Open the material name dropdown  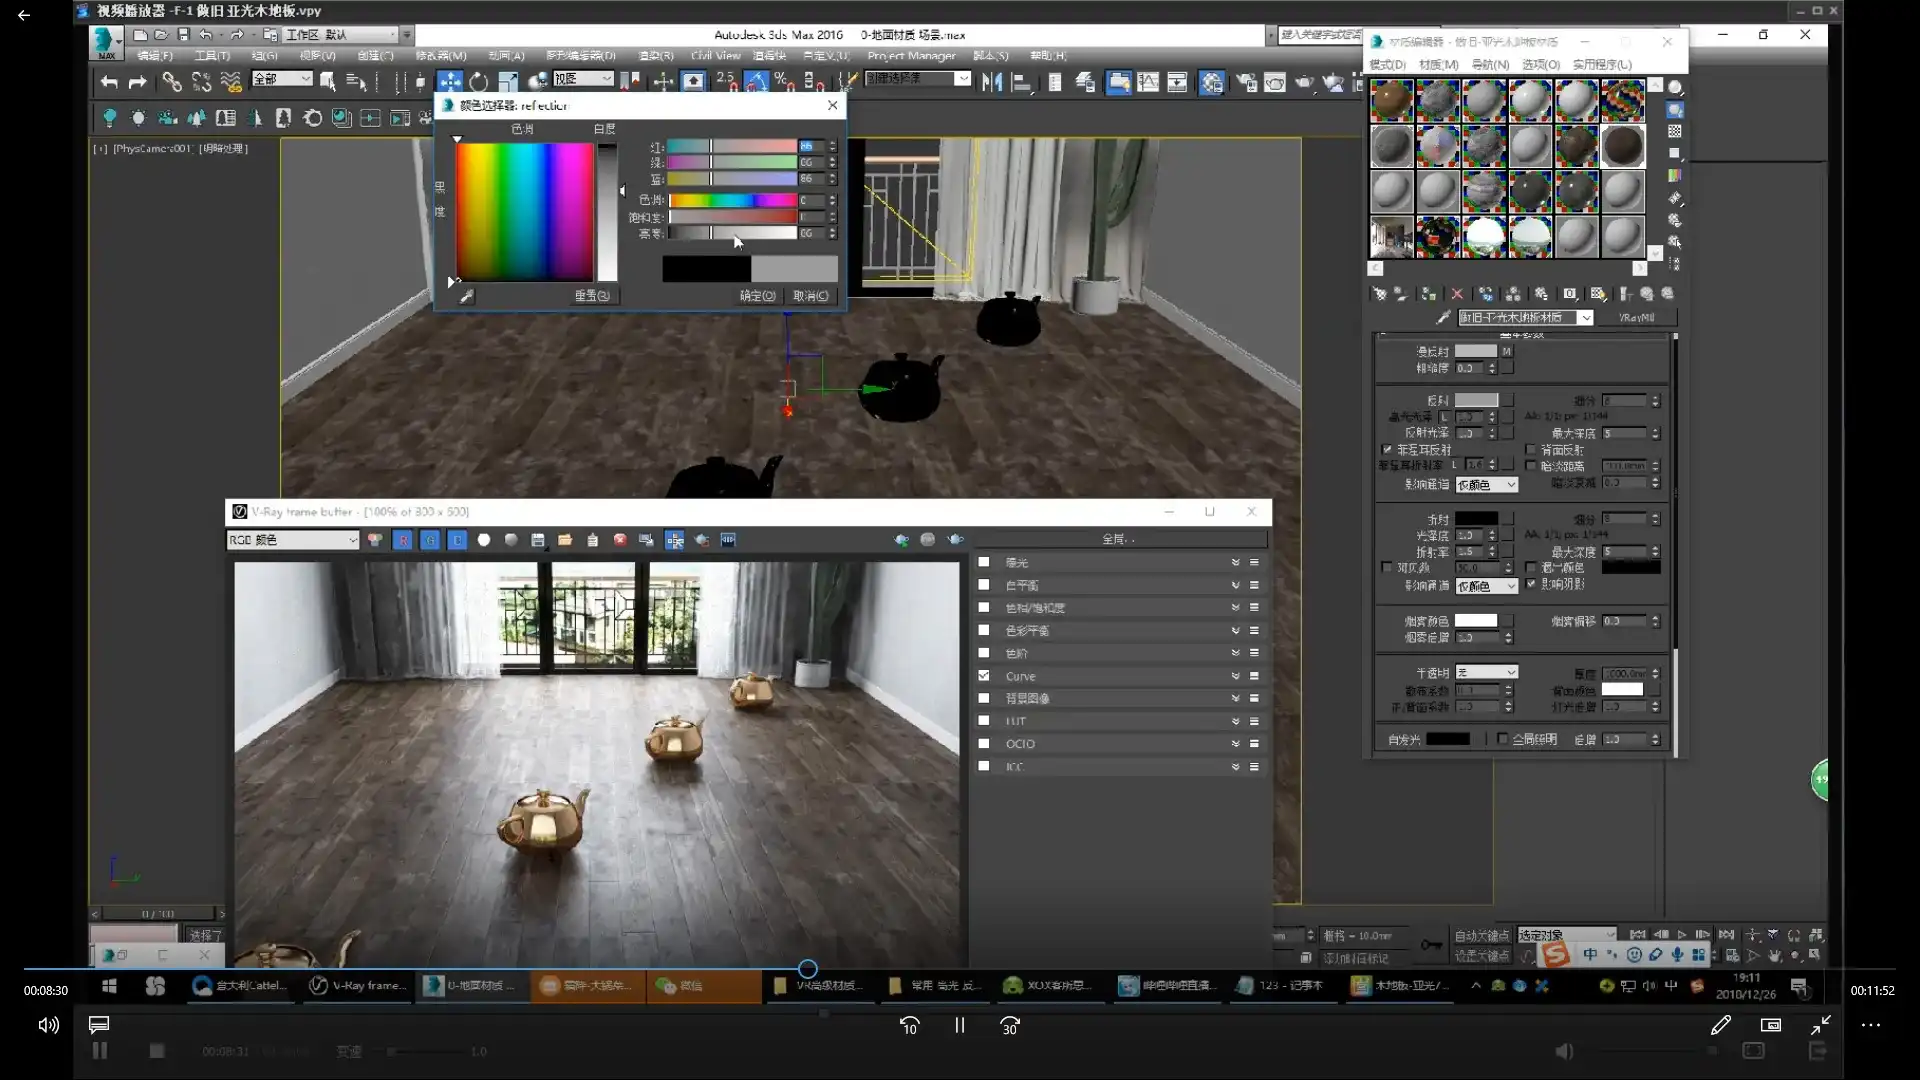tap(1585, 318)
